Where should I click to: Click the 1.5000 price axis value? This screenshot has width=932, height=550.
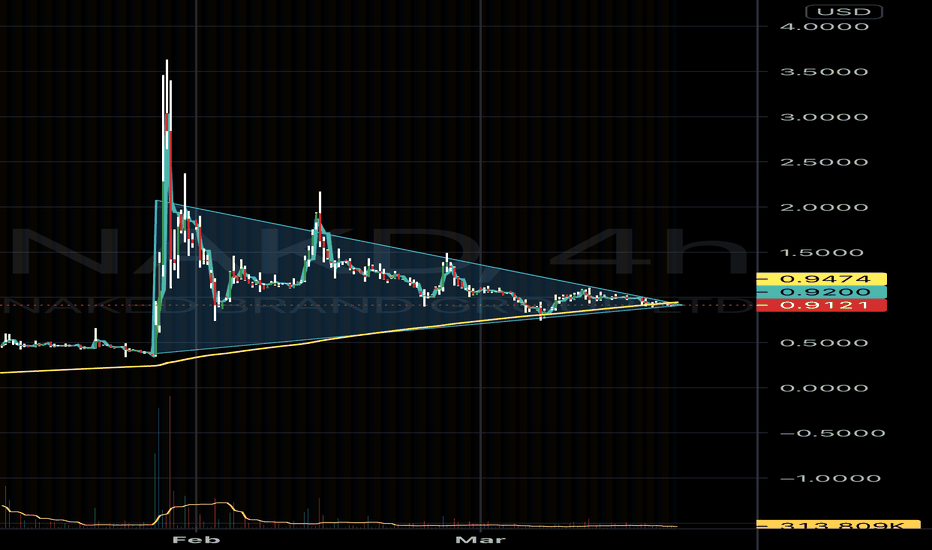824,253
